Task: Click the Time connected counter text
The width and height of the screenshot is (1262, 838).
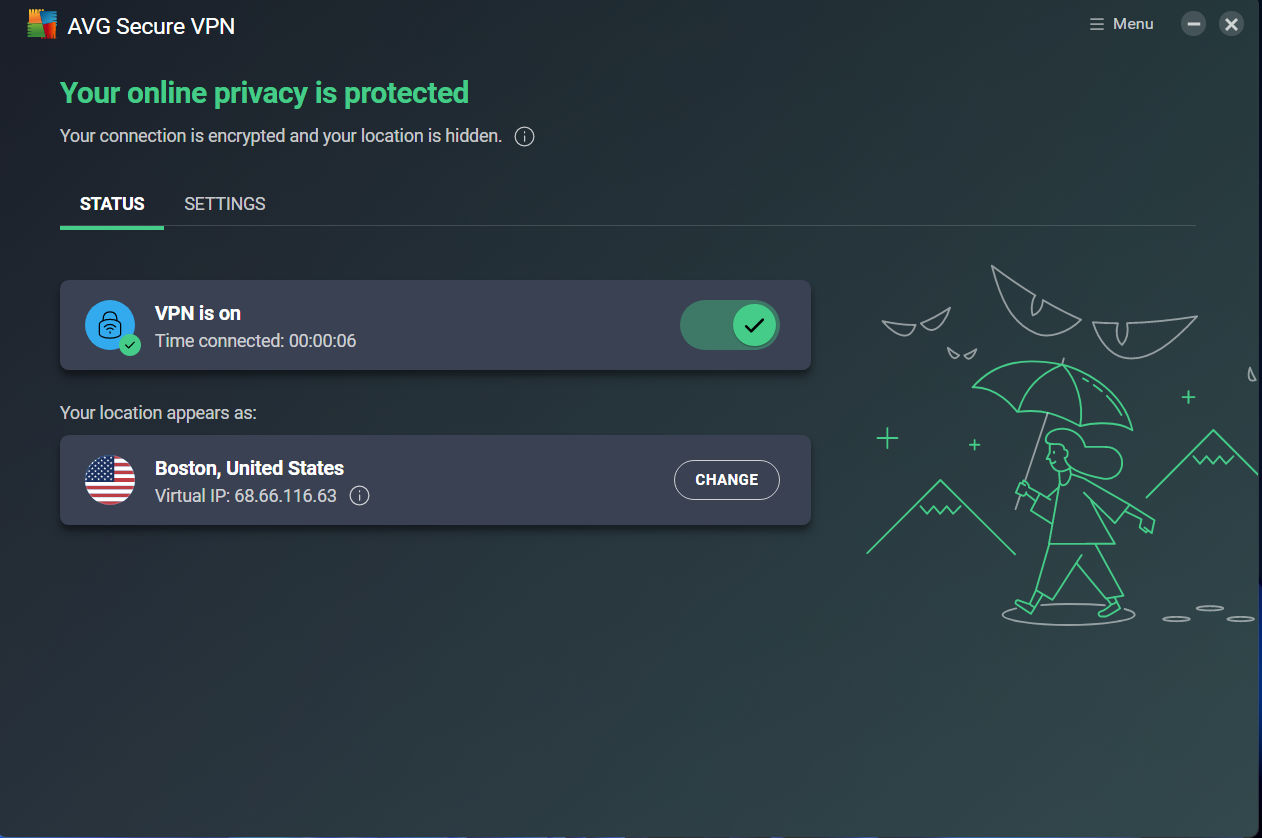Action: [255, 341]
